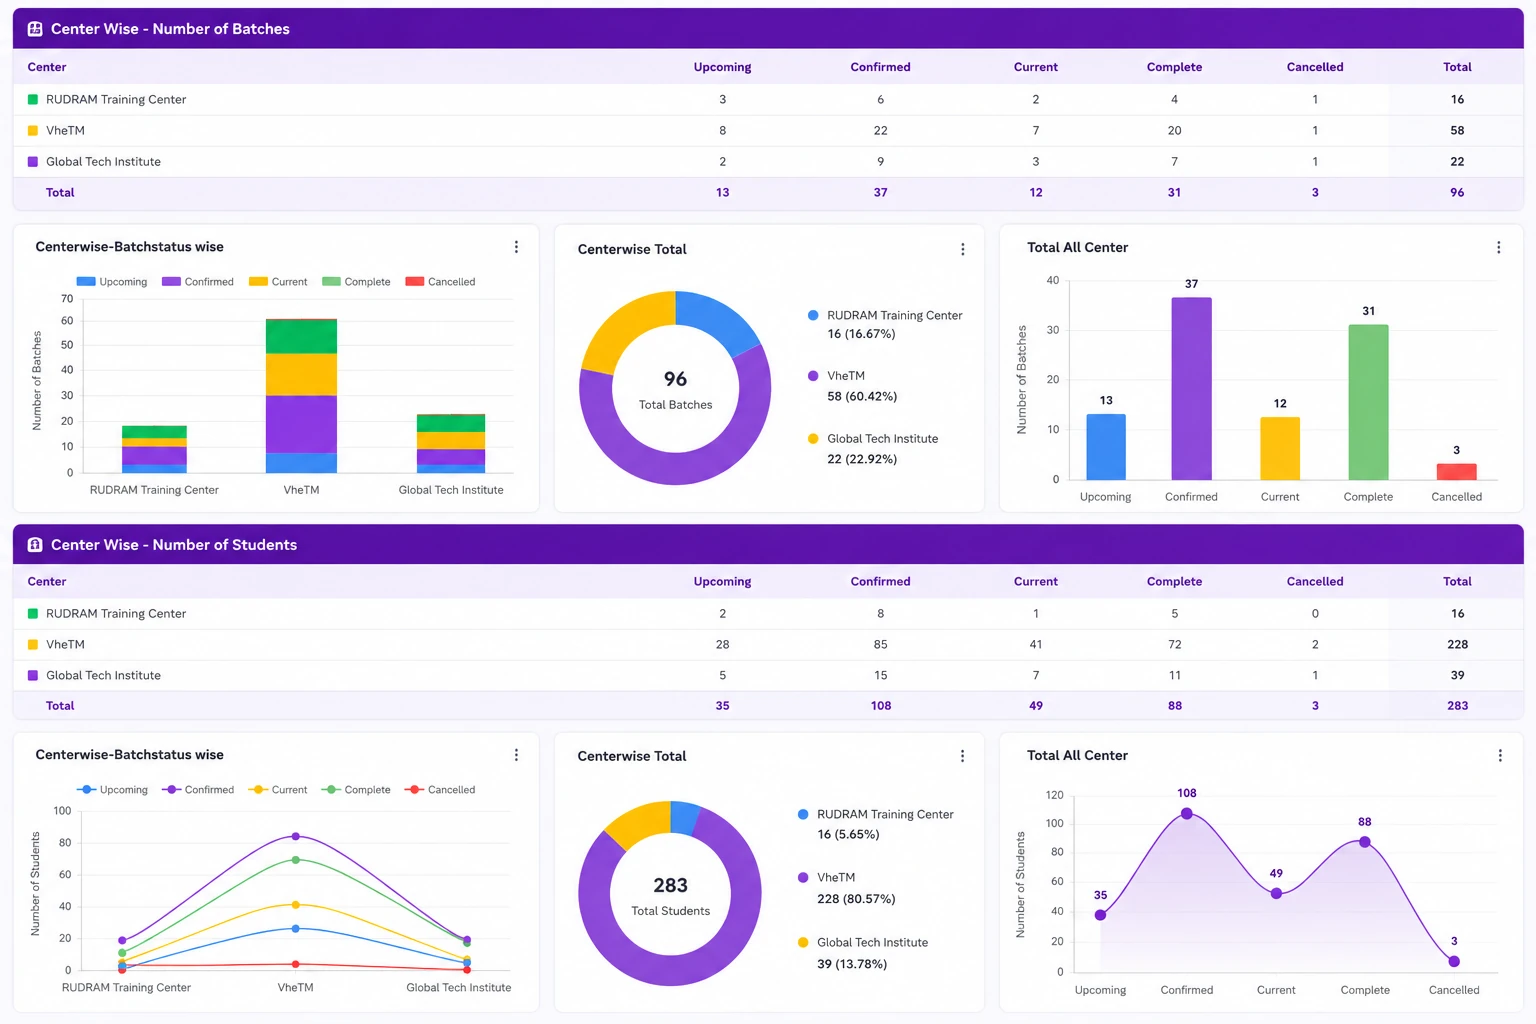This screenshot has height=1024, width=1536.
Task: Click 96 Total Batches donut center
Action: point(675,389)
